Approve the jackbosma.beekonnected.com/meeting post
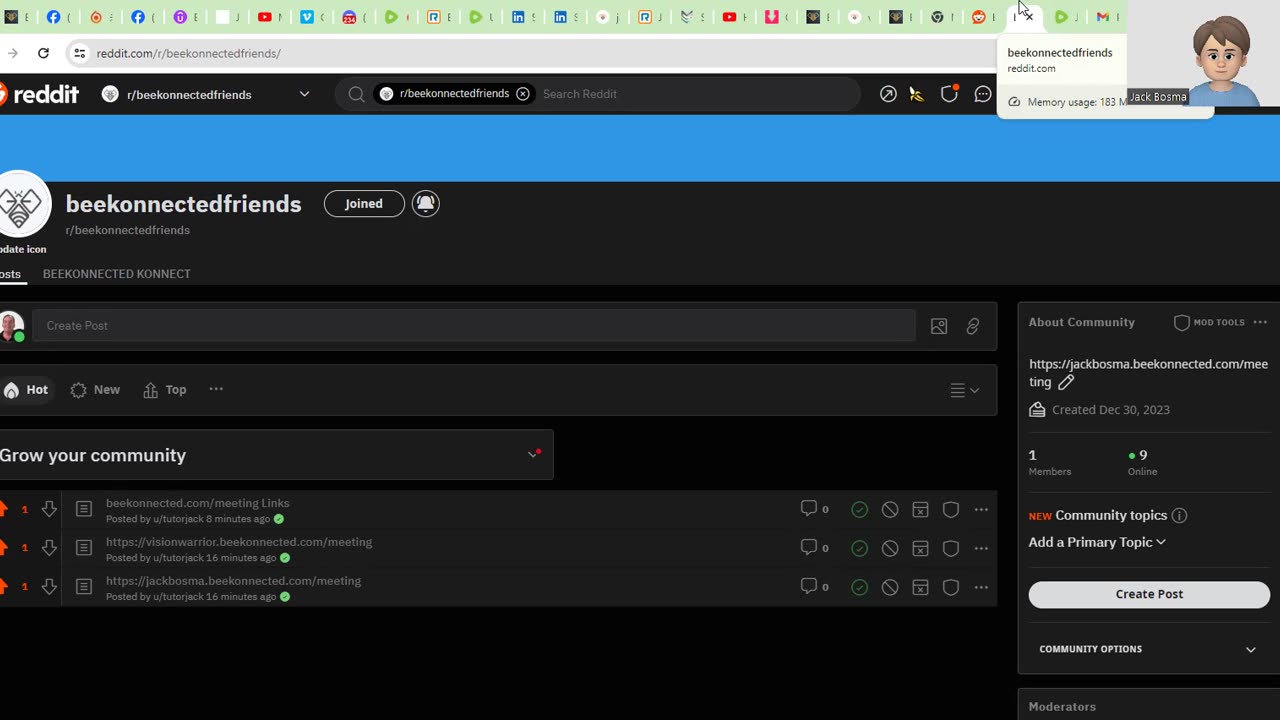Viewport: 1280px width, 720px height. click(859, 588)
